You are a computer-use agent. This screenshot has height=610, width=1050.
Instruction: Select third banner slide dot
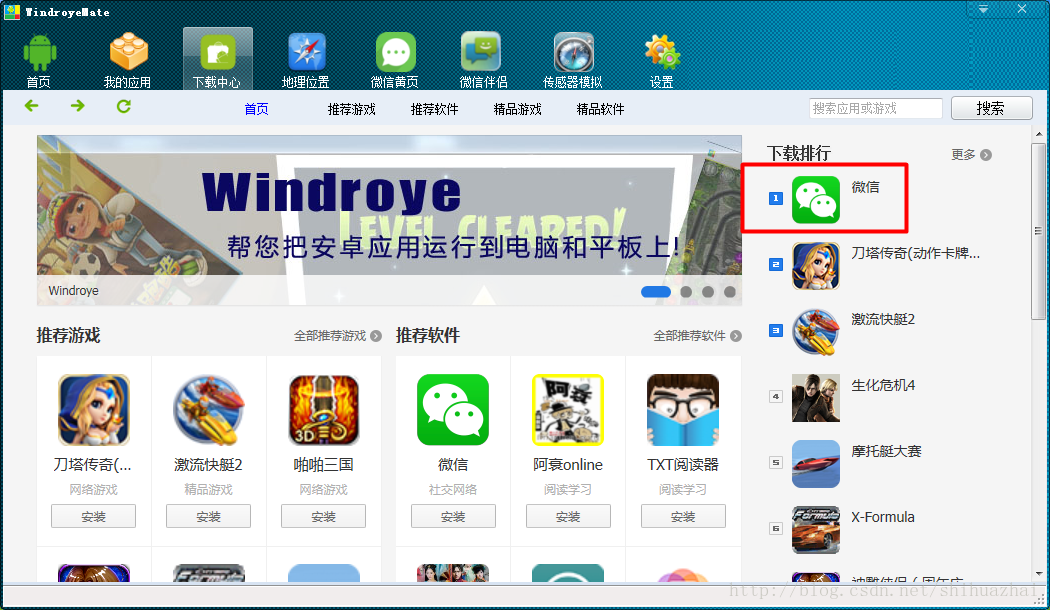(x=708, y=291)
